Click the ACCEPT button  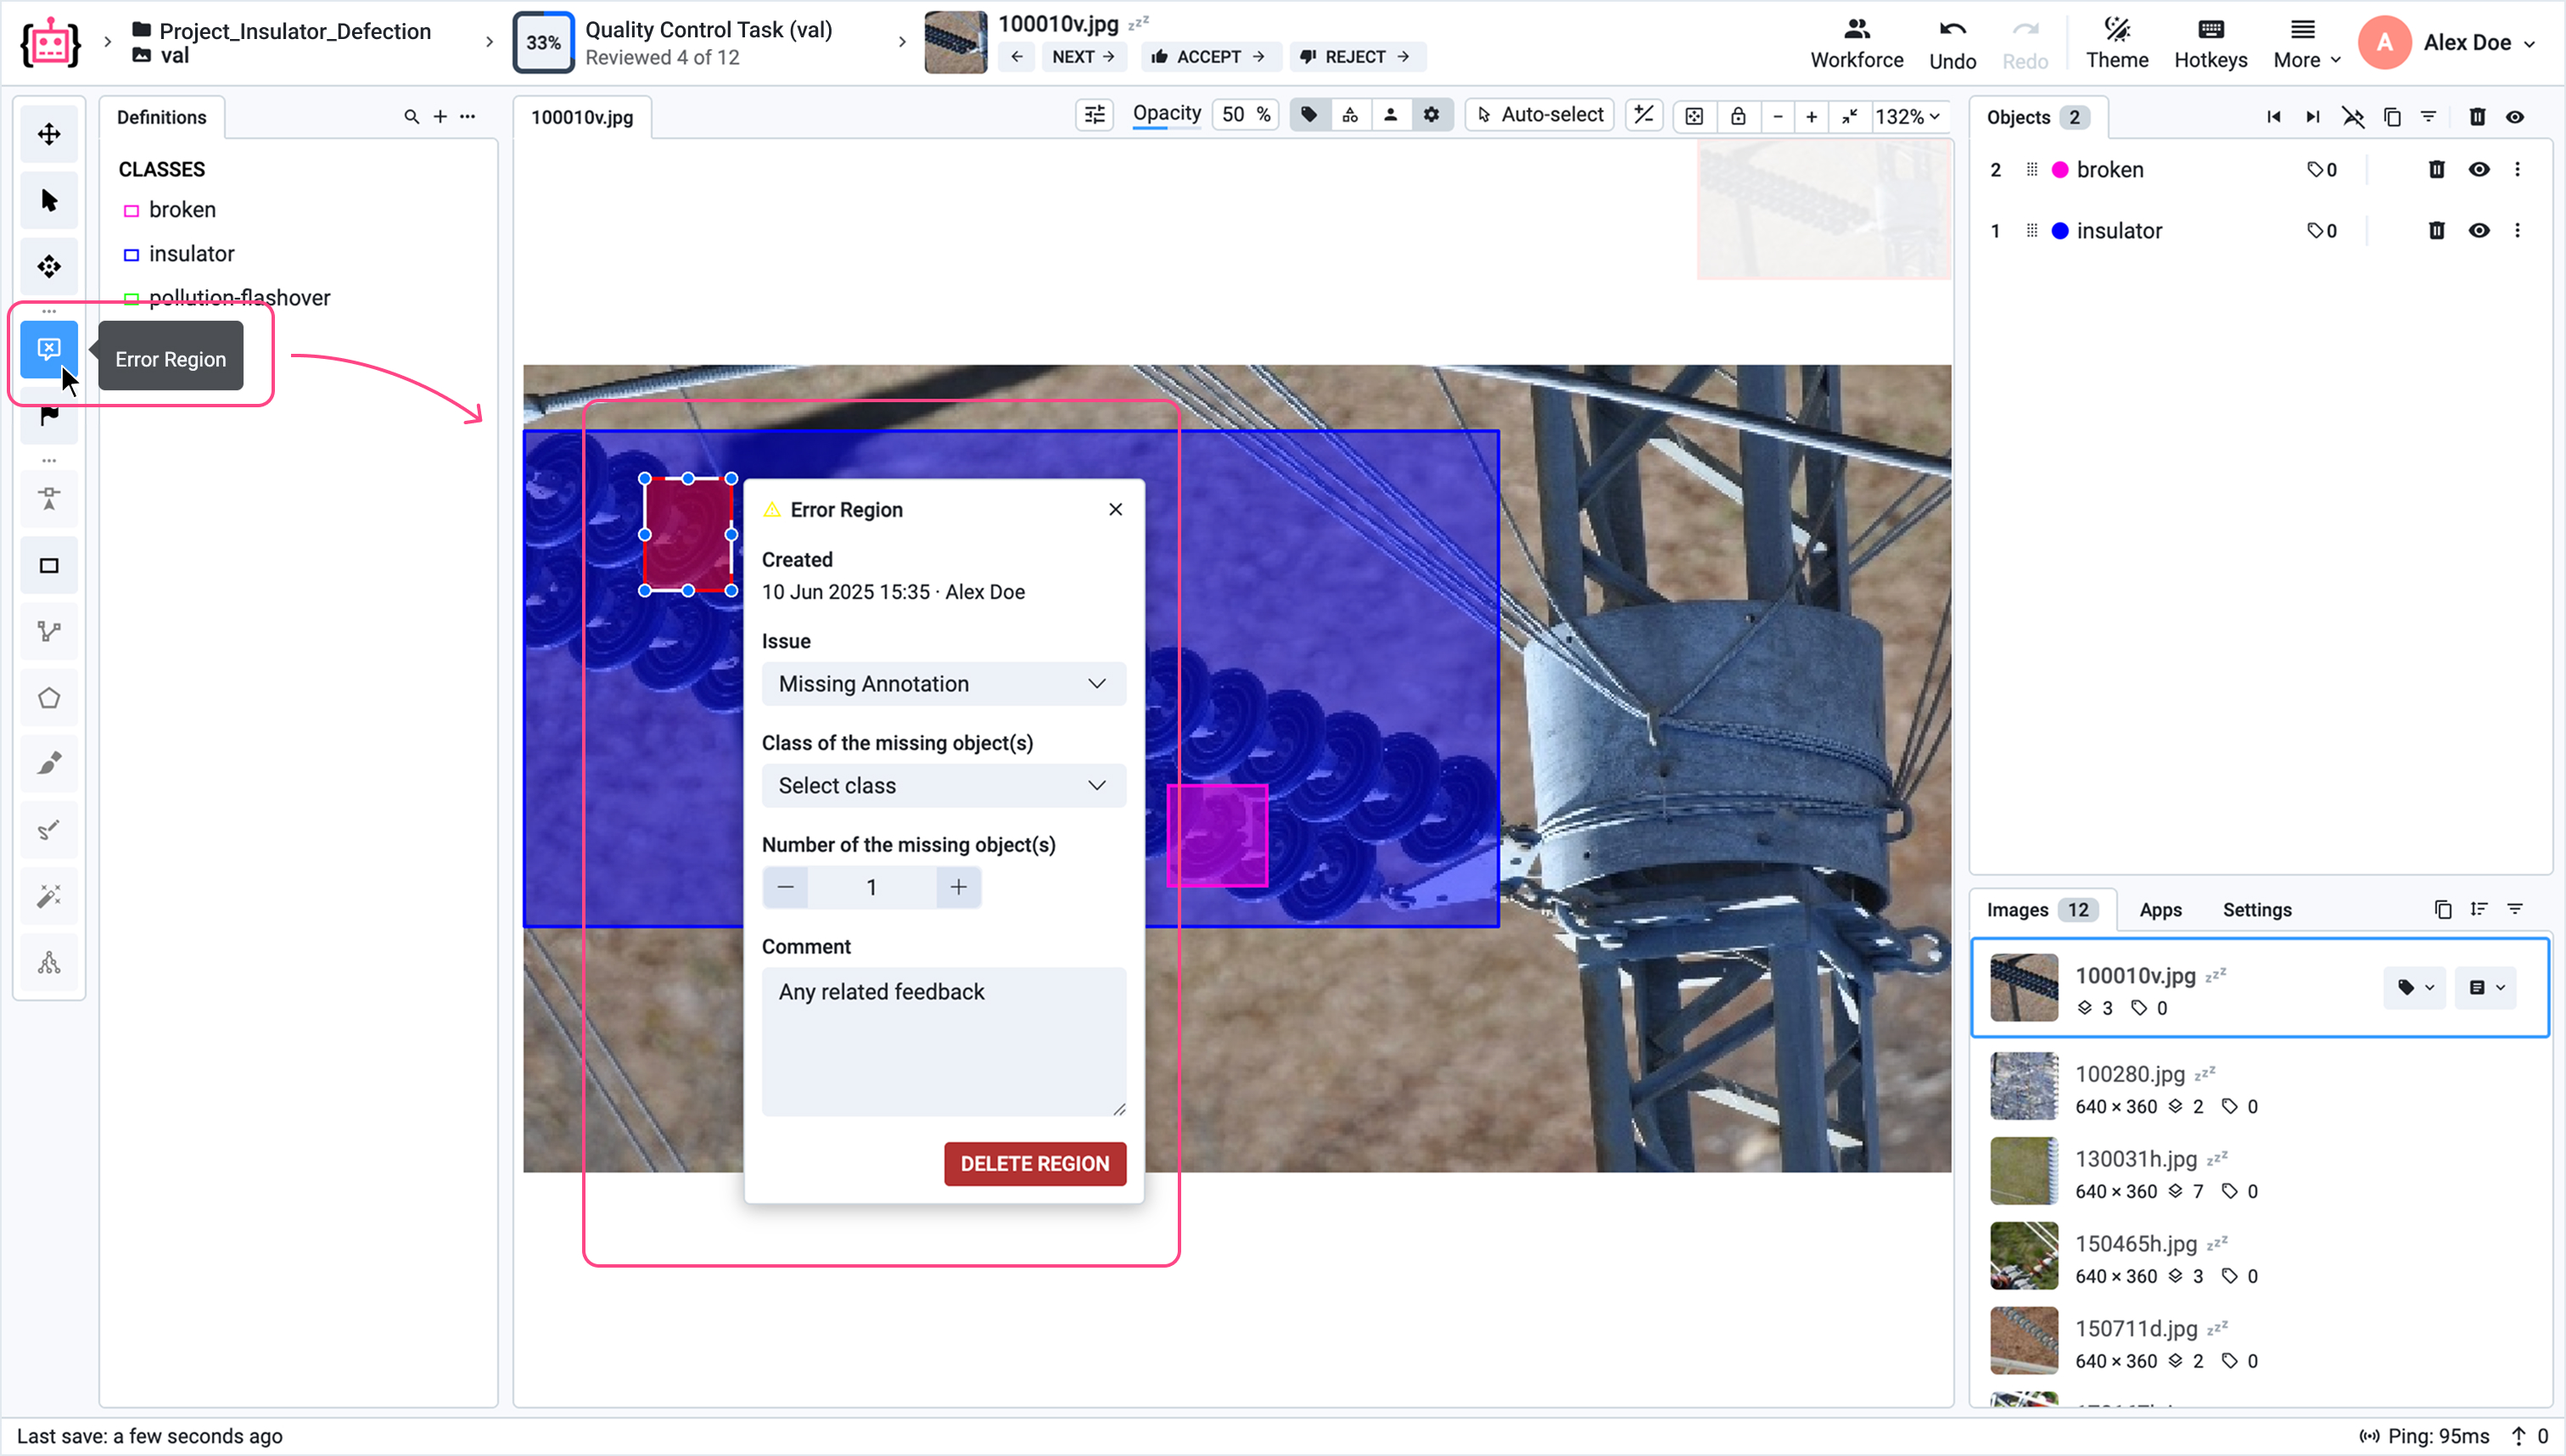click(1209, 57)
